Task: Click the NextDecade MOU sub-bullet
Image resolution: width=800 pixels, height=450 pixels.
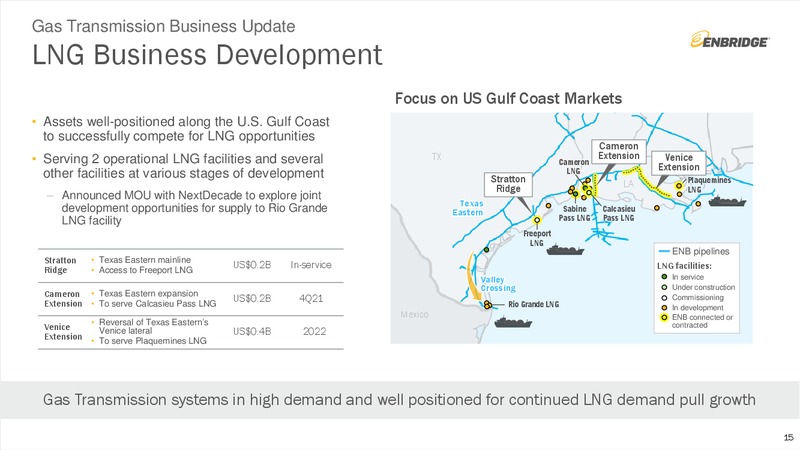Action: 194,208
